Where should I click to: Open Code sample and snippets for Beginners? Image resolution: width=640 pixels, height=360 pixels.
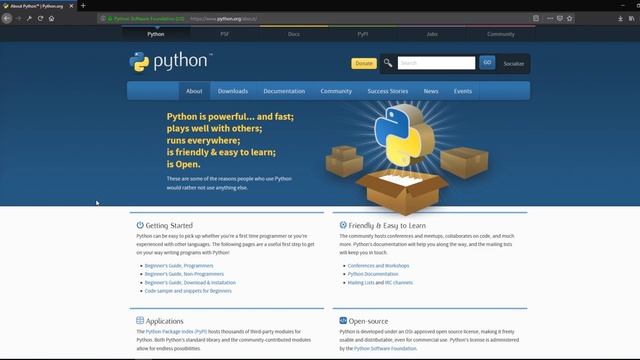(x=188, y=291)
